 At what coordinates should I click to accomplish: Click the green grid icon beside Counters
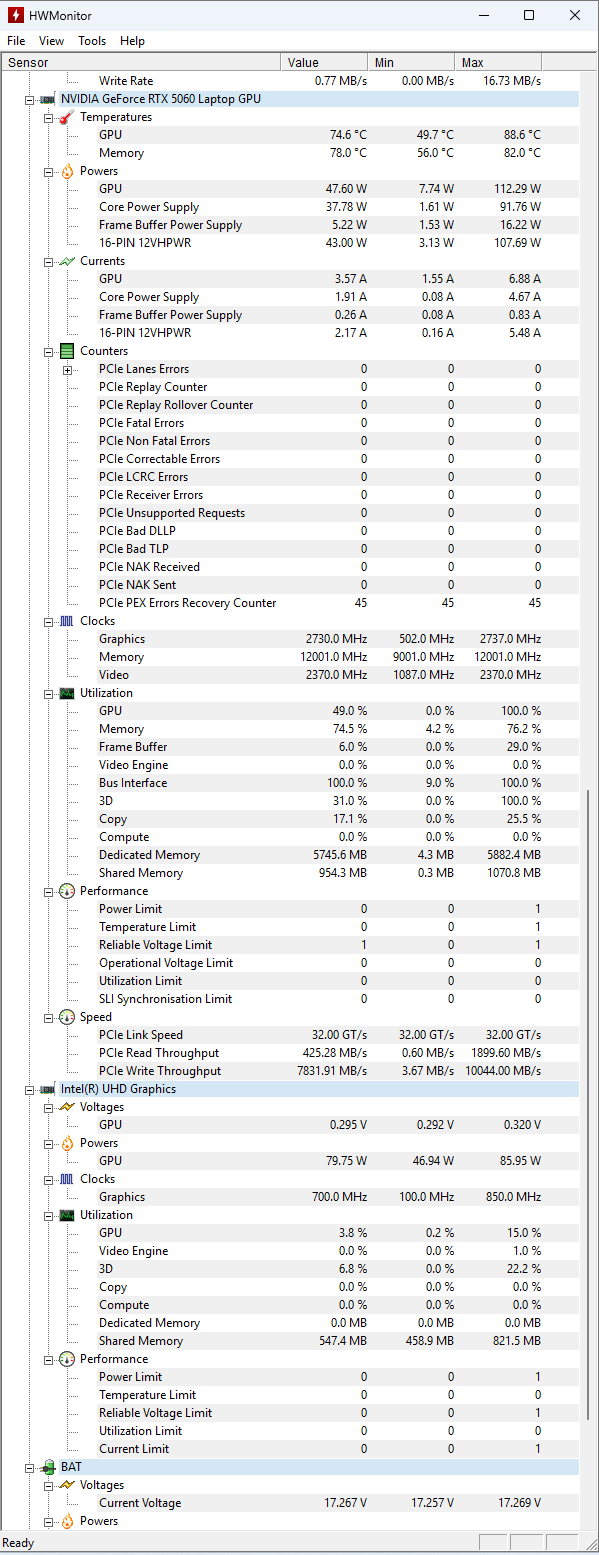click(66, 351)
